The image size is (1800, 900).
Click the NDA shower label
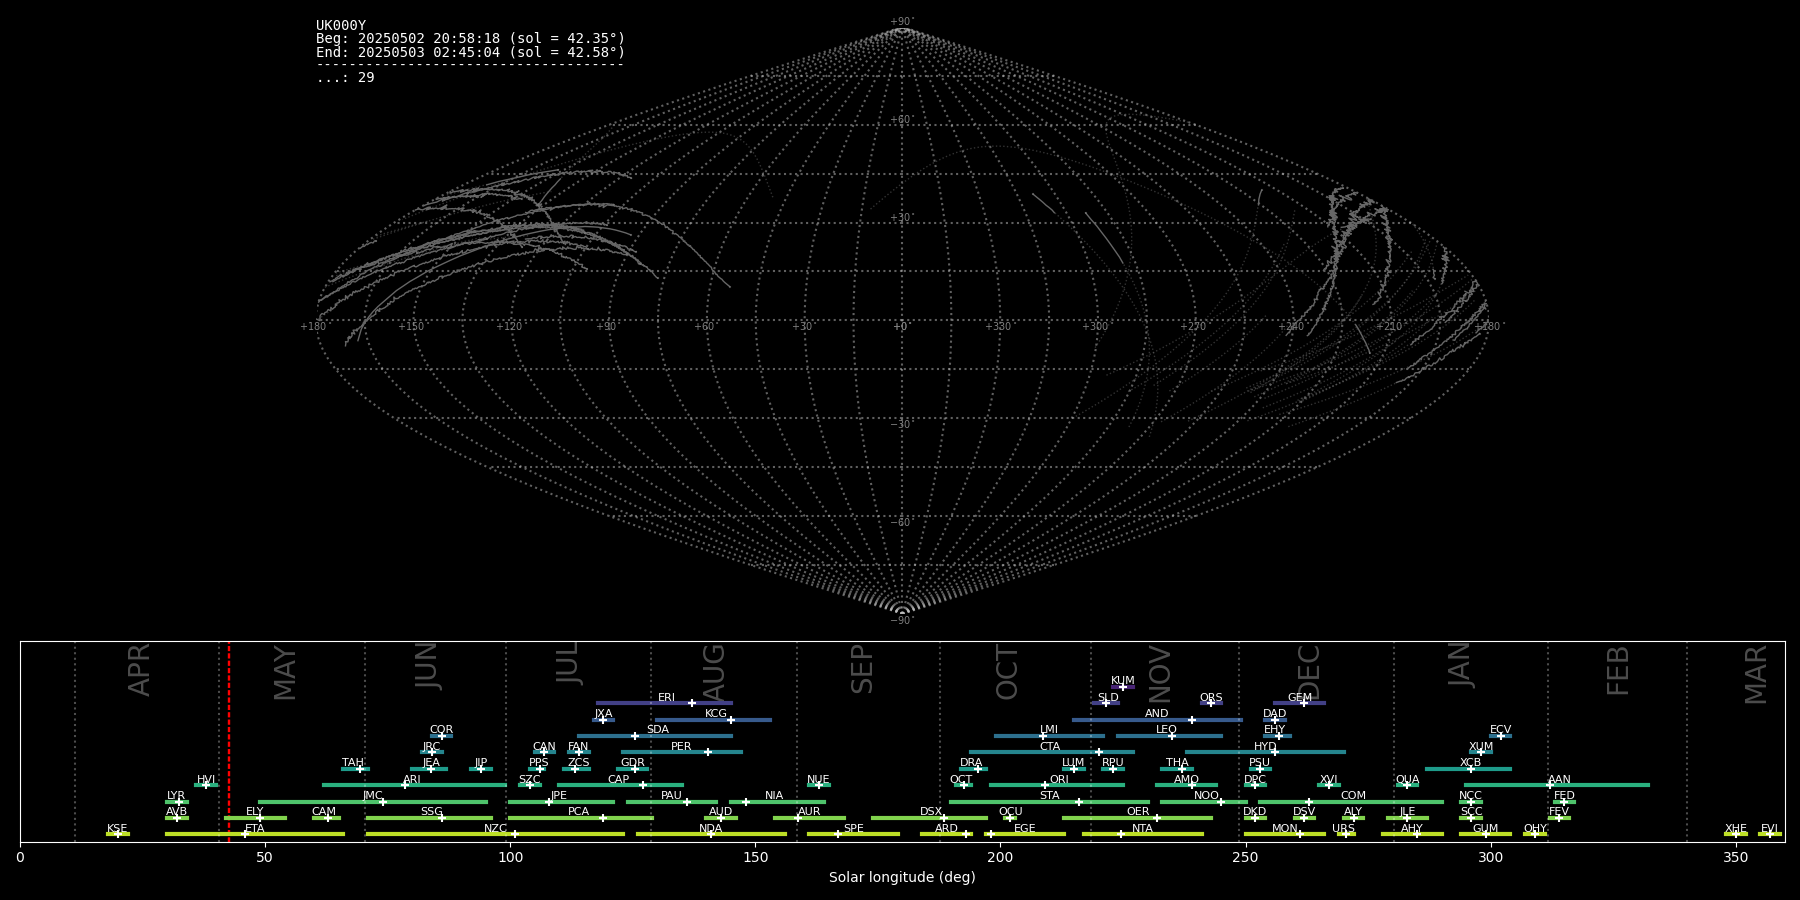[x=710, y=829]
